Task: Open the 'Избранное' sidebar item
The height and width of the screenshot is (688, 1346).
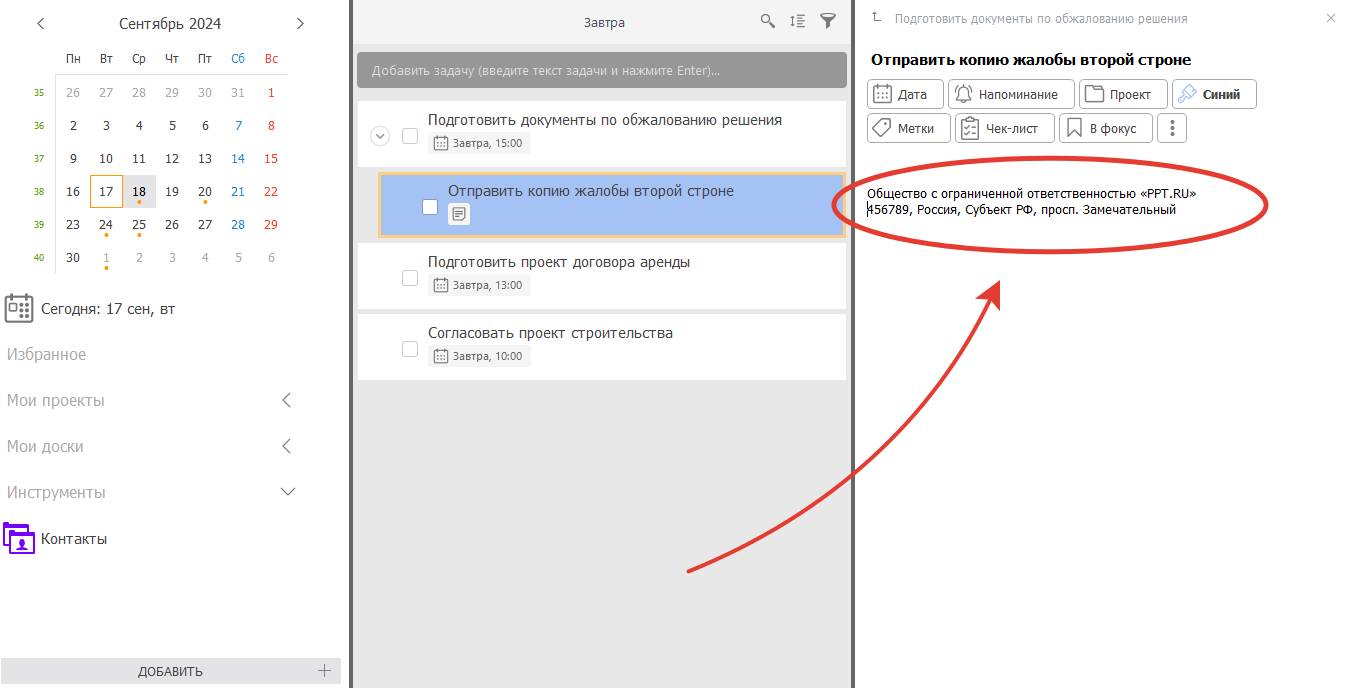Action: click(x=47, y=354)
